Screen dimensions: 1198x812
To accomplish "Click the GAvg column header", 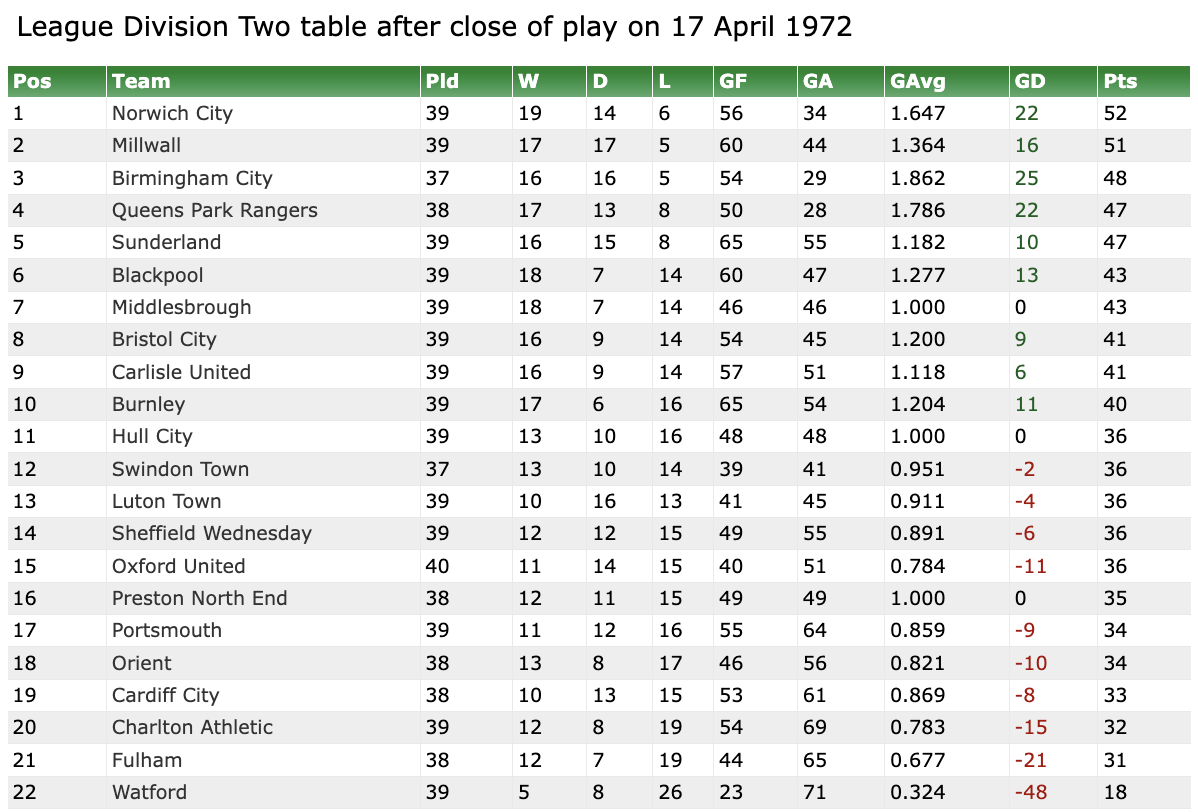I will coord(917,82).
